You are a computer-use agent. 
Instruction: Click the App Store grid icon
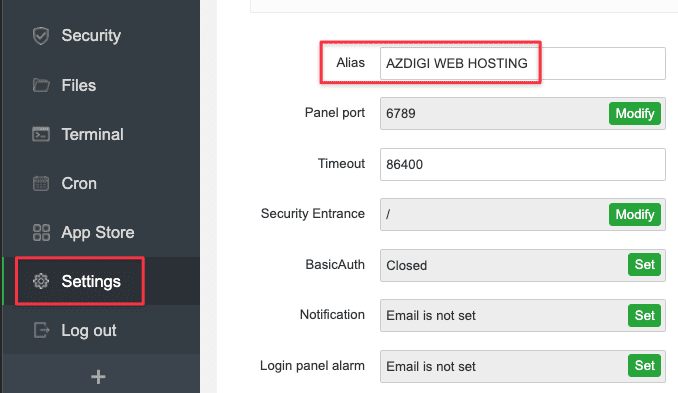tap(41, 233)
